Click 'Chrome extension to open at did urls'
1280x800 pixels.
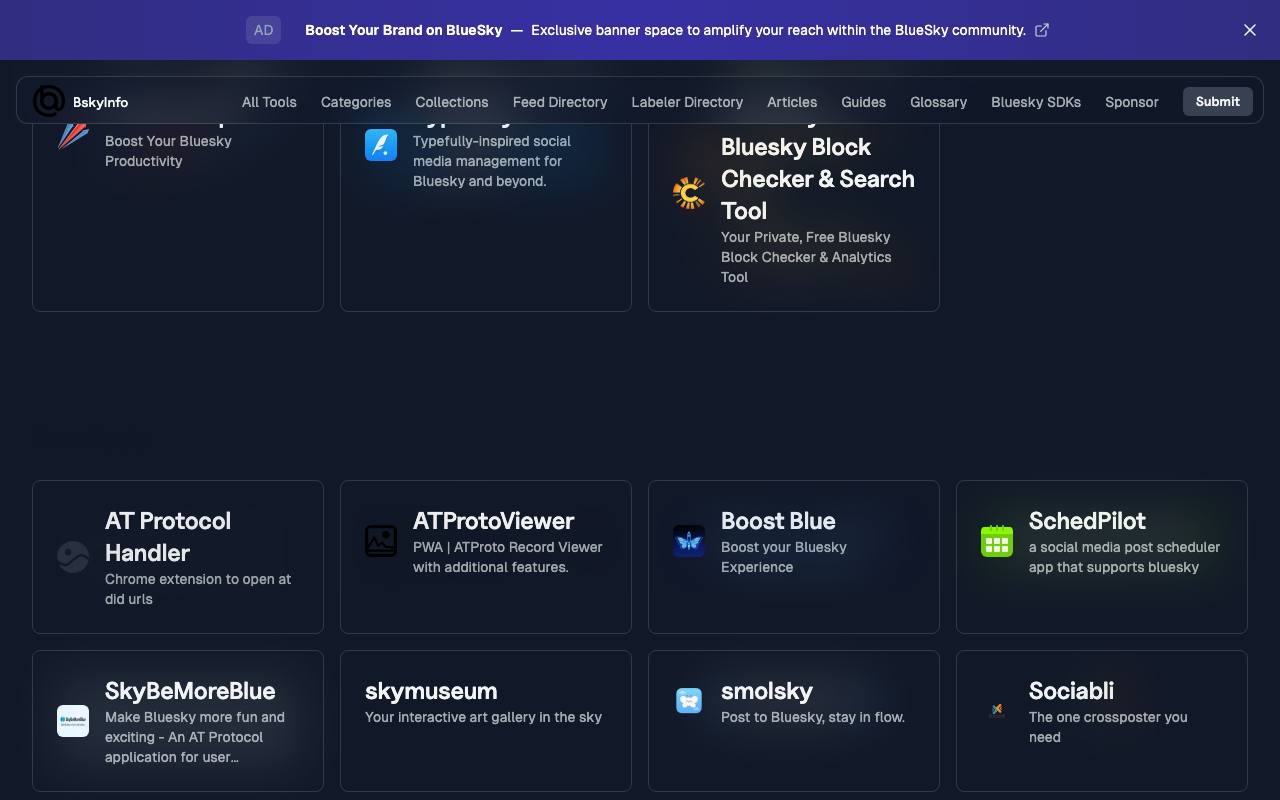pyautogui.click(x=198, y=589)
